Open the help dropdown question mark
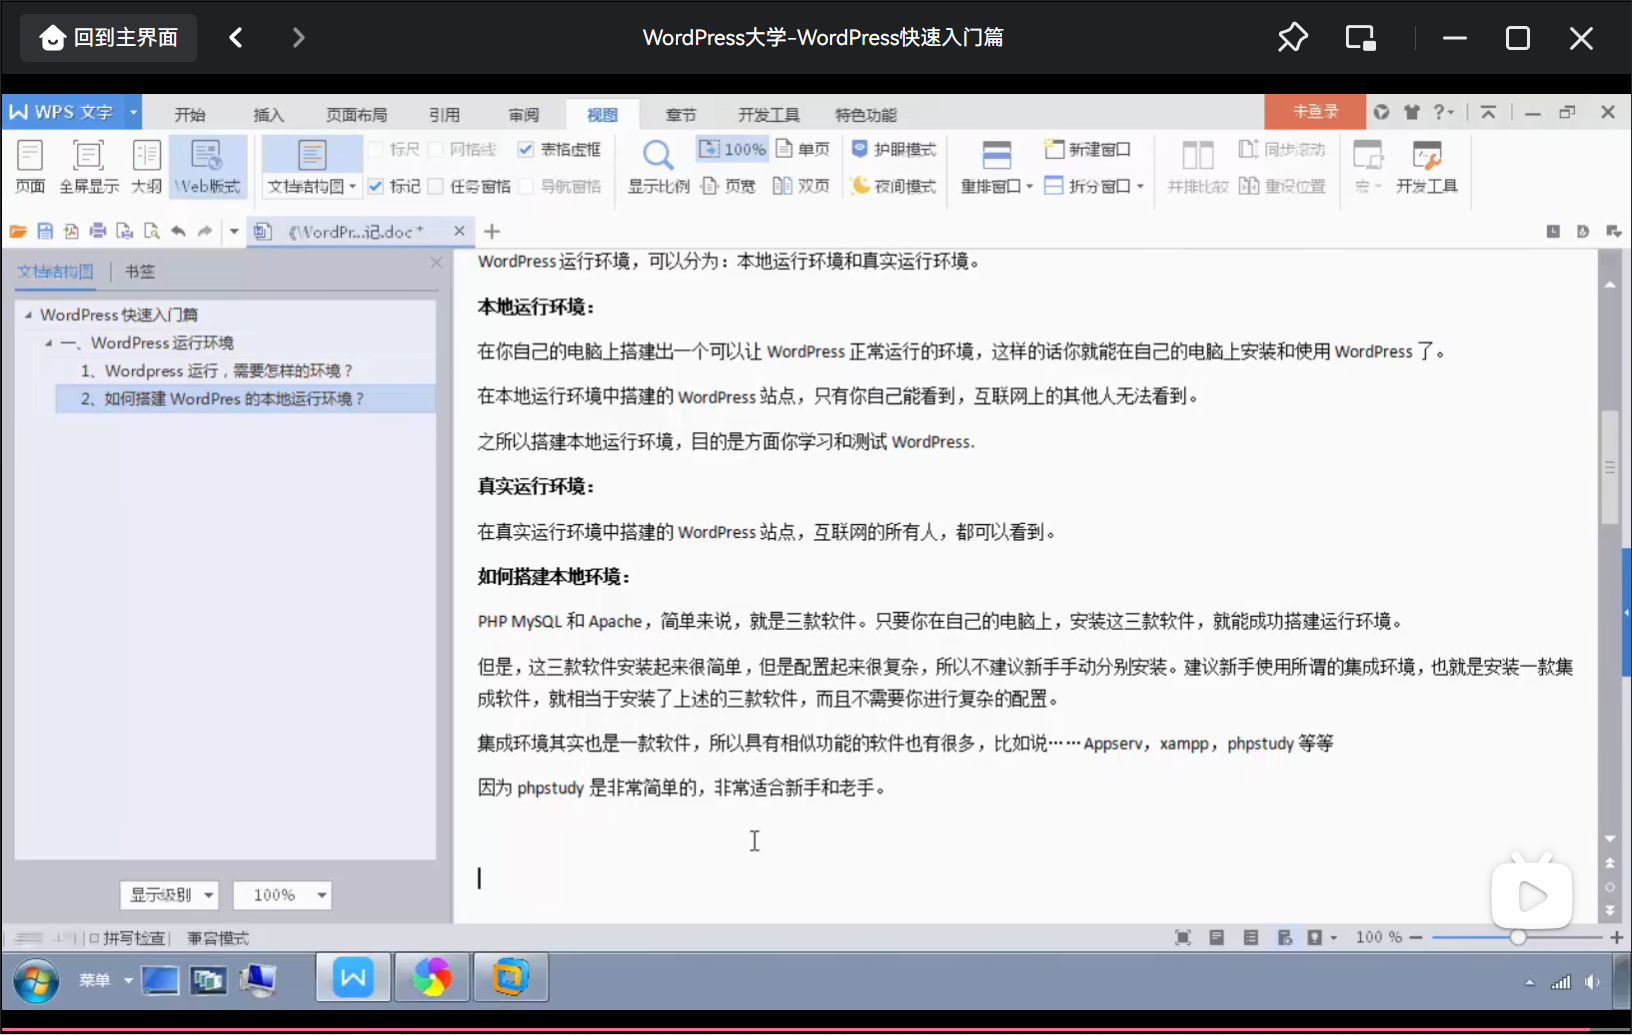This screenshot has width=1632, height=1035. (x=1443, y=112)
